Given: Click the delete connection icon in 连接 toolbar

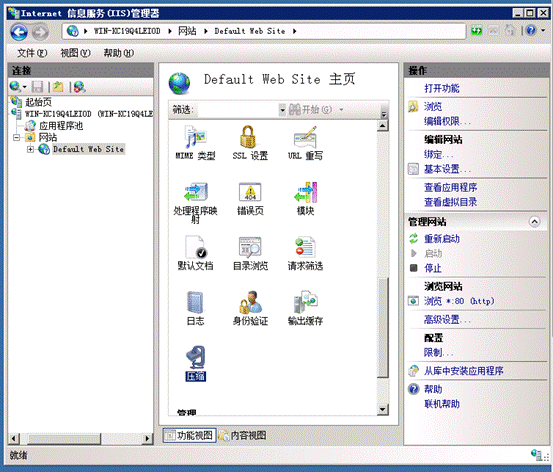Looking at the screenshot, I should click(80, 86).
